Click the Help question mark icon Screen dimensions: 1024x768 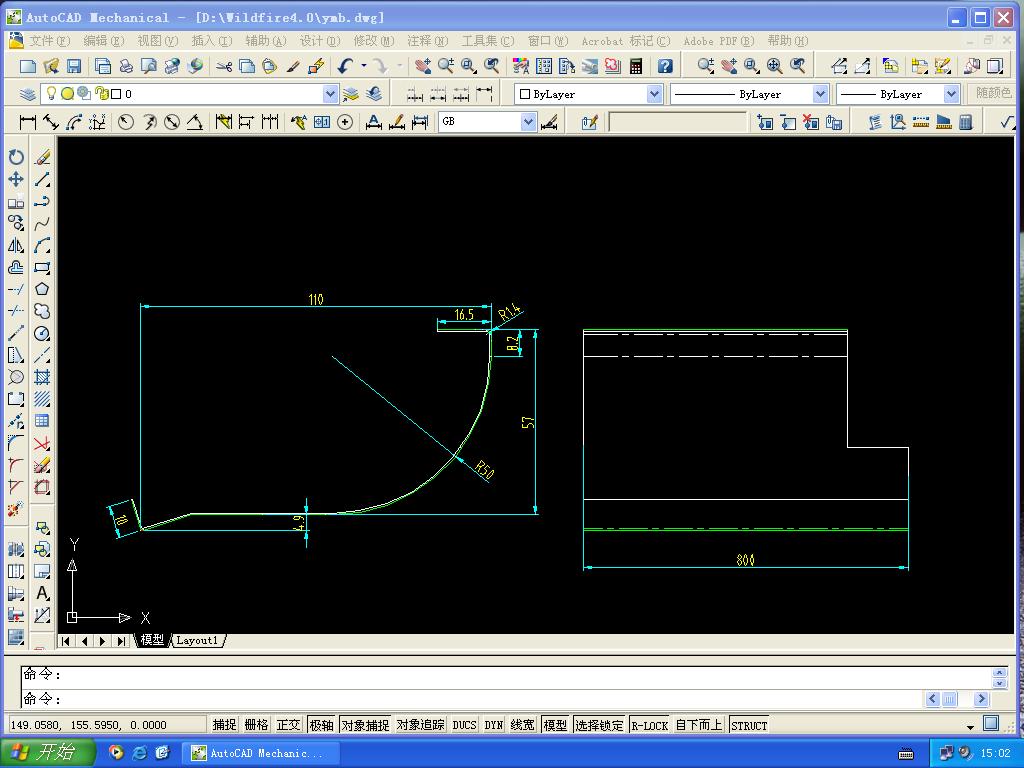pos(665,66)
